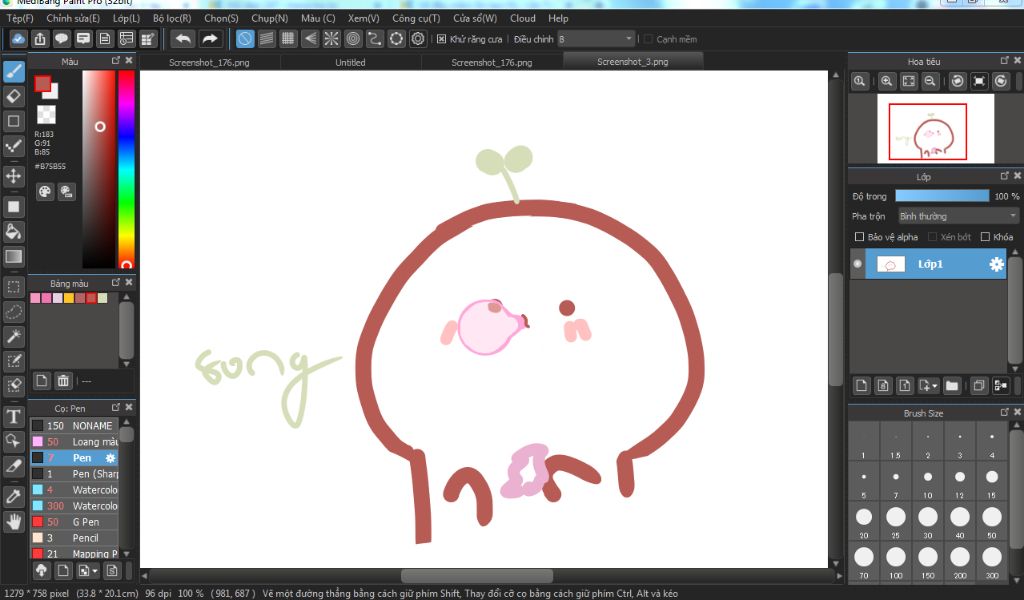Viewport: 1024px width, 600px height.
Task: Choose brush size 100 in Brush Size panel
Action: [x=895, y=563]
